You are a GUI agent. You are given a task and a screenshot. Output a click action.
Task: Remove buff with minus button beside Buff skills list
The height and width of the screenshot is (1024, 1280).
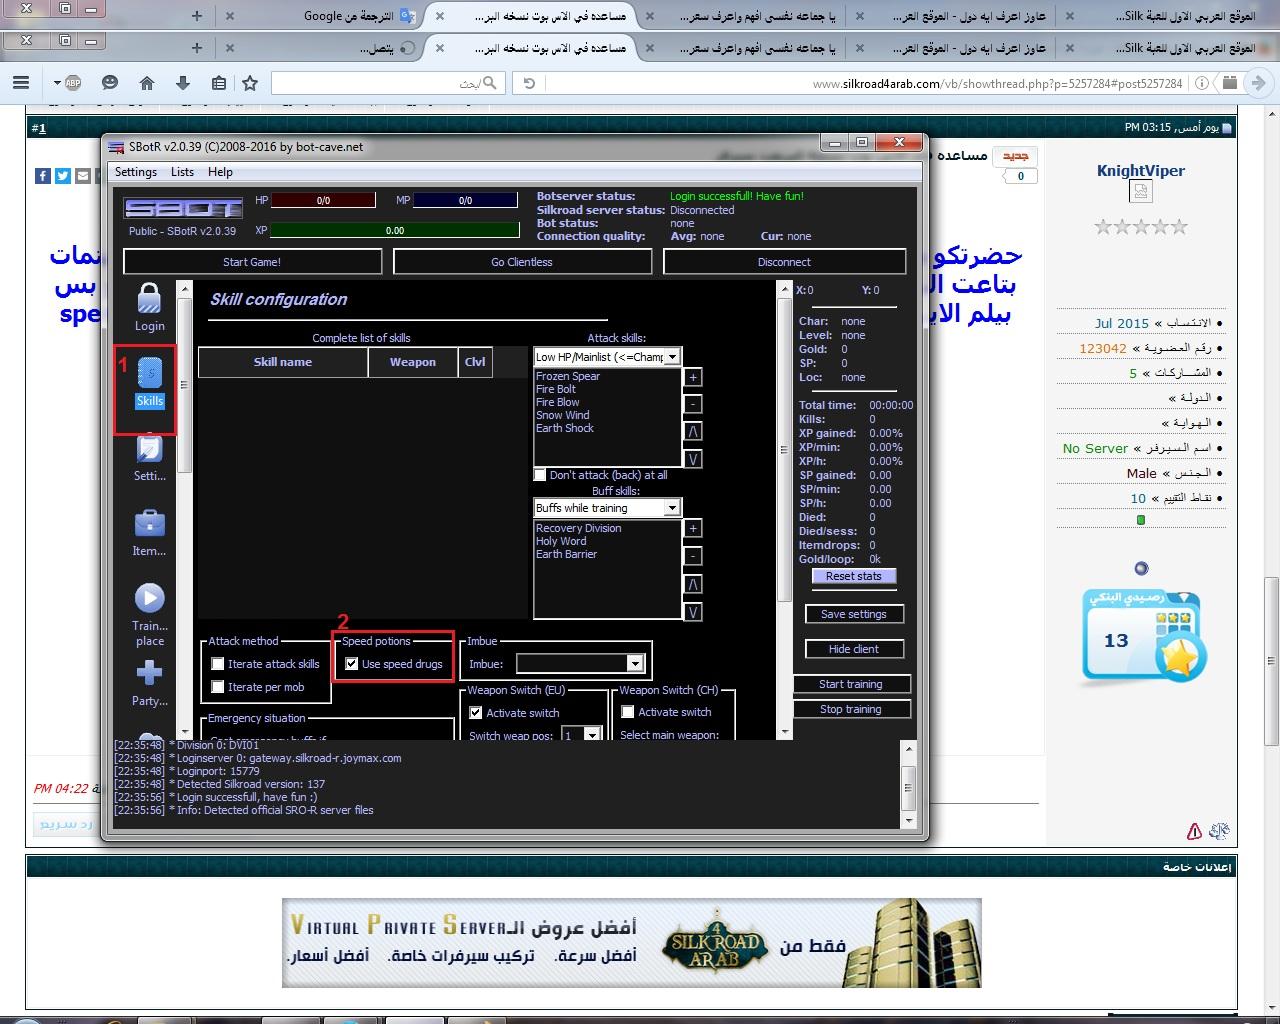693,556
